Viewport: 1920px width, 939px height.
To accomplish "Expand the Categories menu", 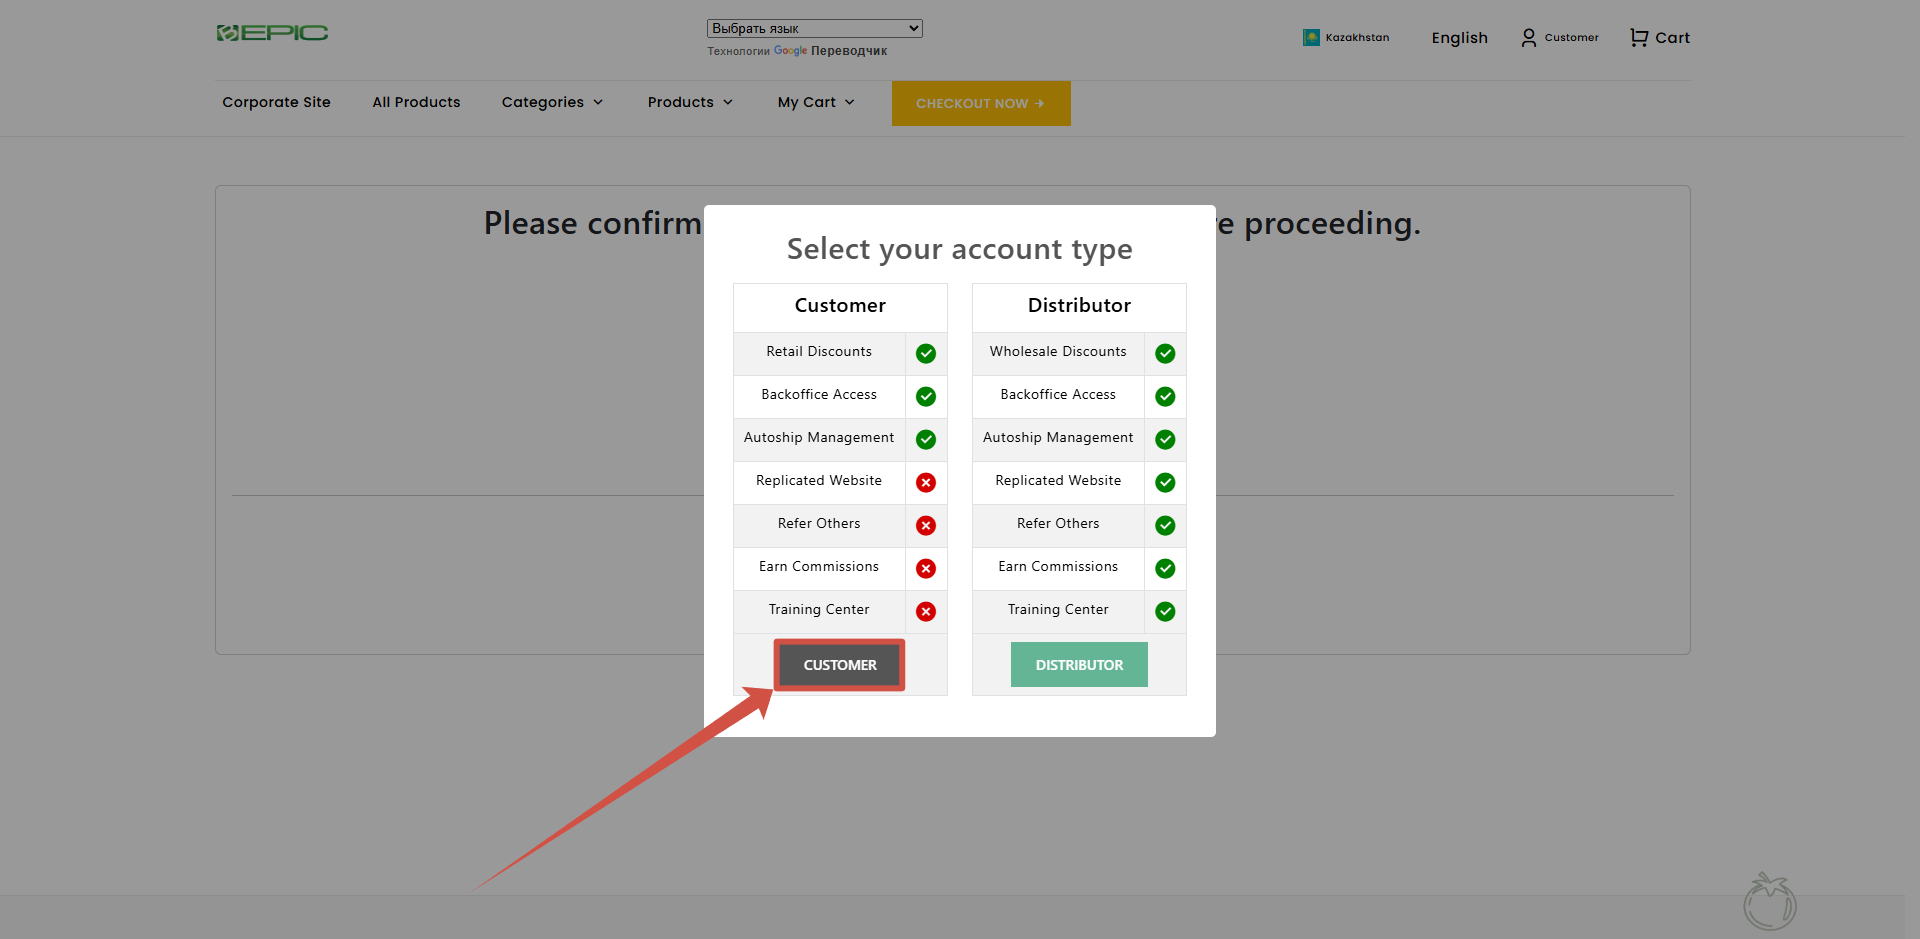I will (552, 102).
